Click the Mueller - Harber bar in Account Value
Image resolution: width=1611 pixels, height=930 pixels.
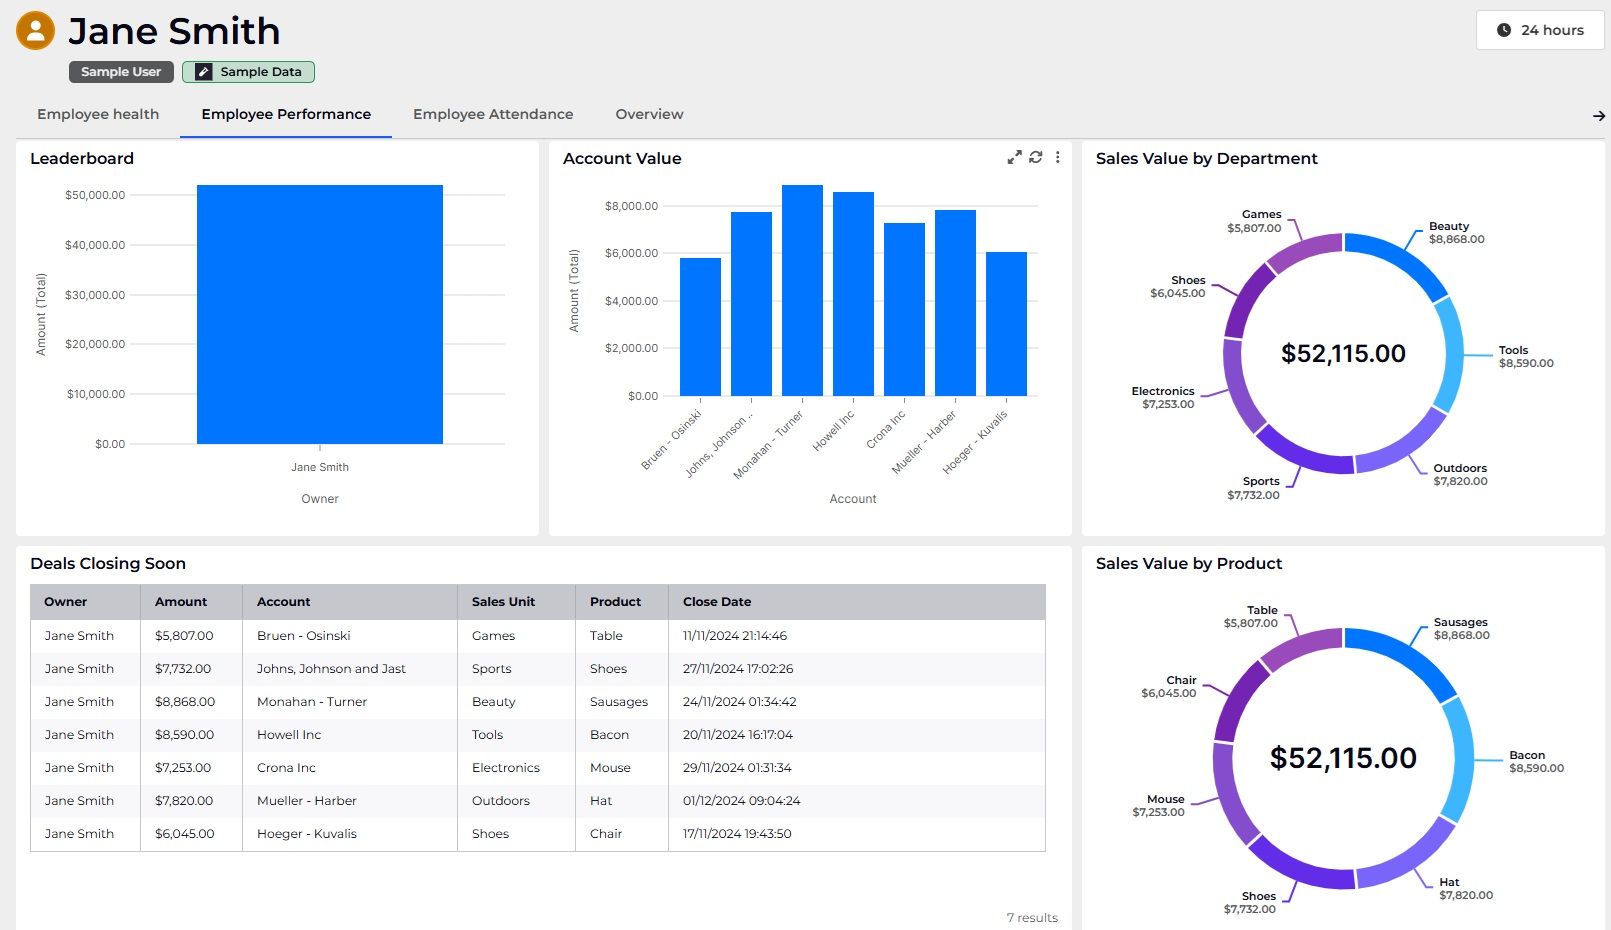[x=955, y=303]
